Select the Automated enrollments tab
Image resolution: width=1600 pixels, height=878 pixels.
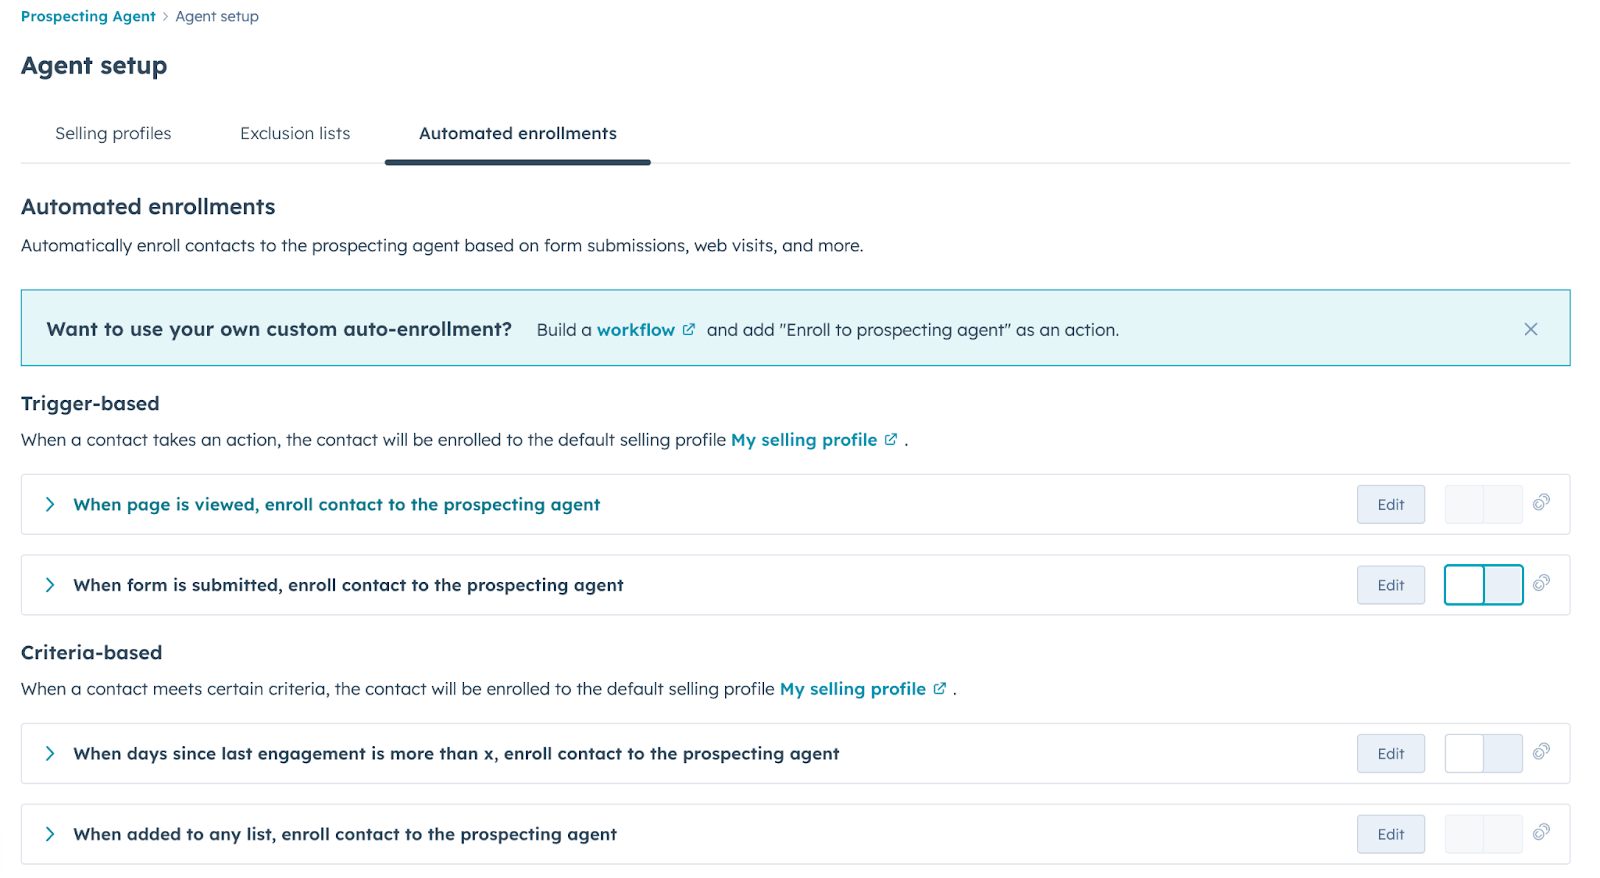tap(518, 133)
